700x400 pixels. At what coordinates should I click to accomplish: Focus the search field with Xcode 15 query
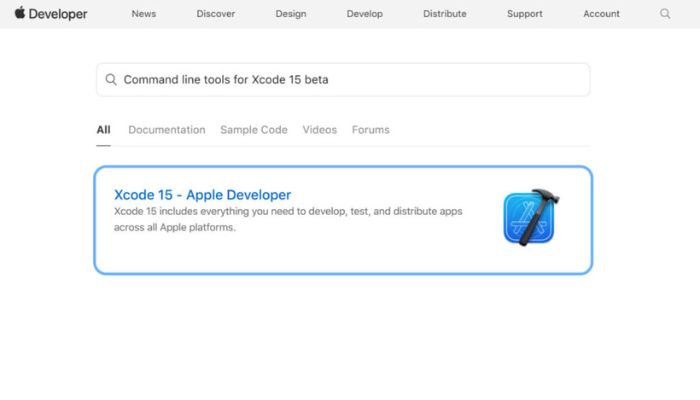(343, 79)
